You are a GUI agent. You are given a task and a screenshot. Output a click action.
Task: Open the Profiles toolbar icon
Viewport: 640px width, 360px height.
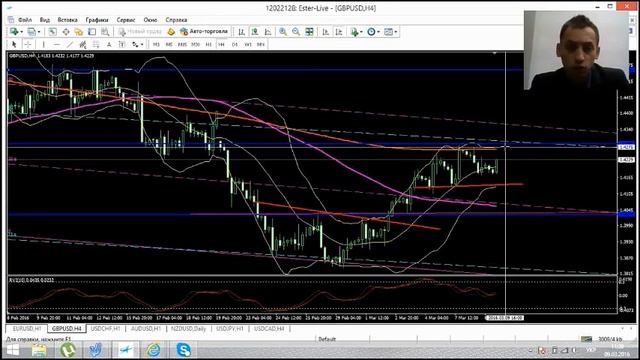click(32, 32)
